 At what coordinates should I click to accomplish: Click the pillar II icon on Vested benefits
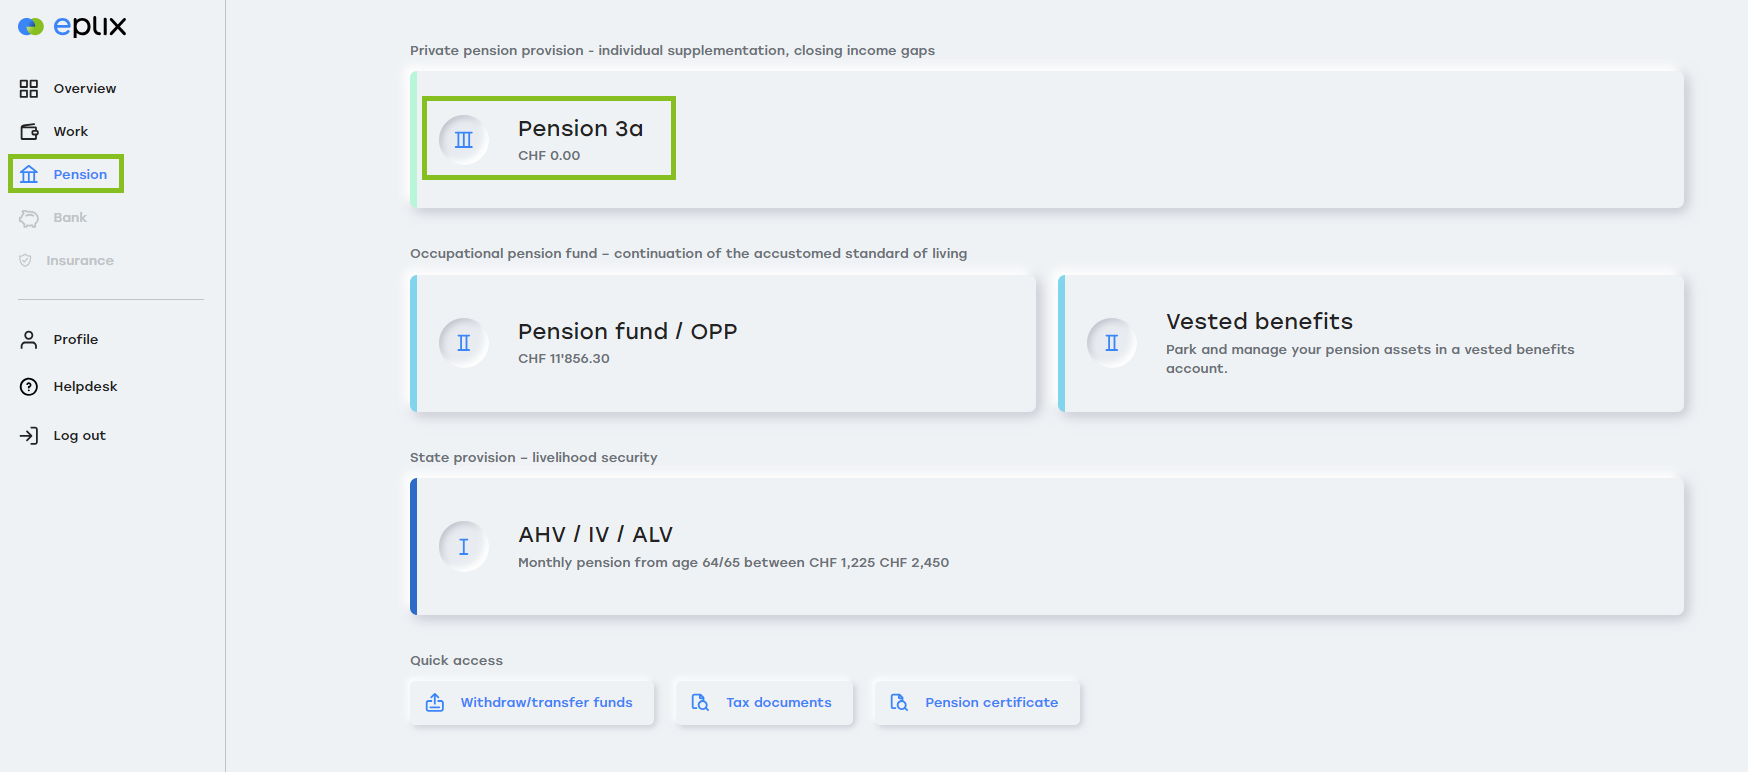(1112, 343)
